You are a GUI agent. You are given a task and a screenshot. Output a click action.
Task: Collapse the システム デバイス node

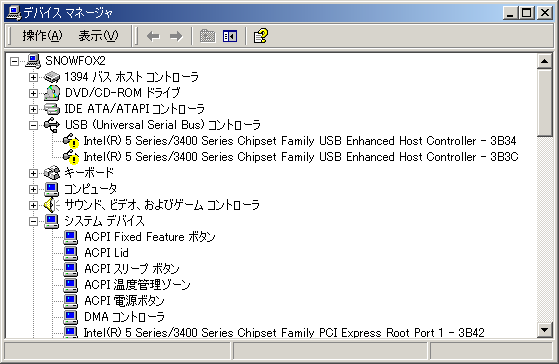33,221
